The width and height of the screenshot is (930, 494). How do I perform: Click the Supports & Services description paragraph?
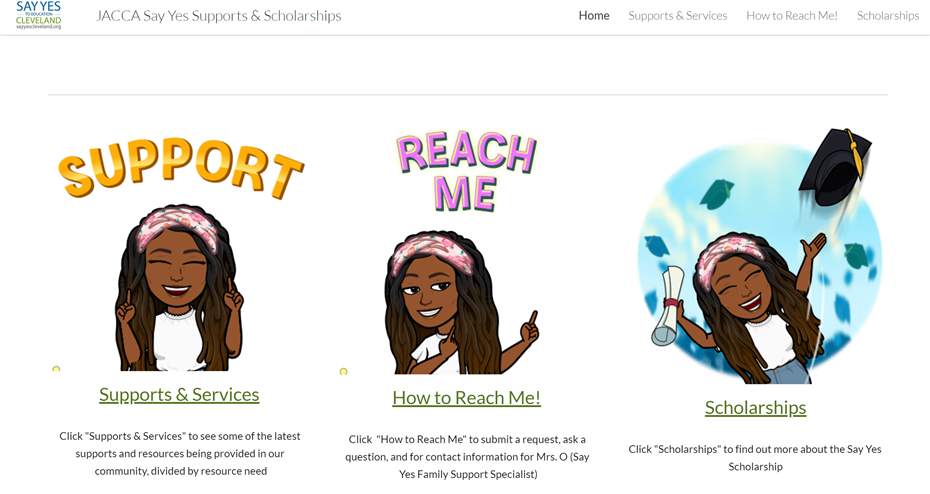180,454
